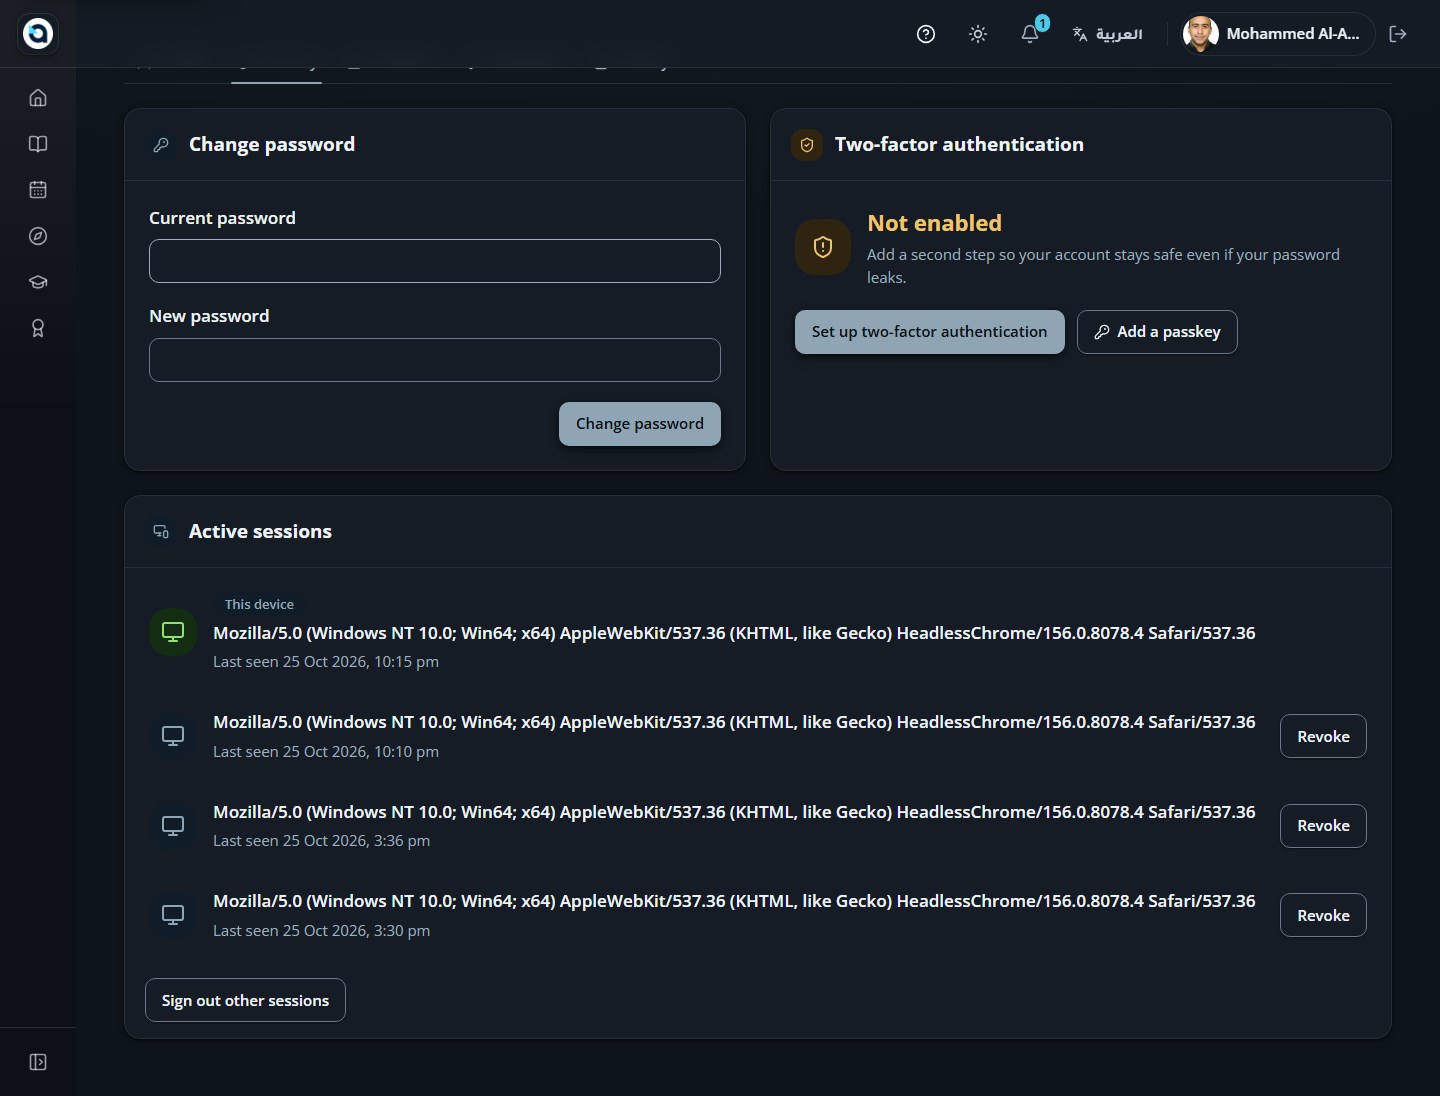The width and height of the screenshot is (1440, 1096).
Task: Click Add a passkey button
Action: [x=1157, y=332]
